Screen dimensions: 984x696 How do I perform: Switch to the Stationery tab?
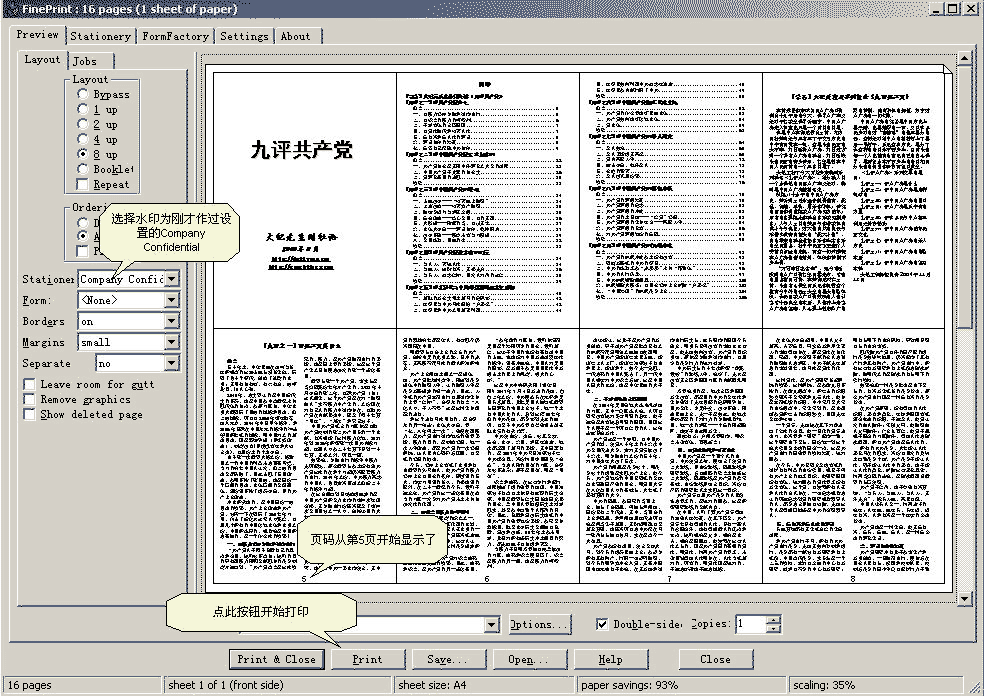click(100, 36)
